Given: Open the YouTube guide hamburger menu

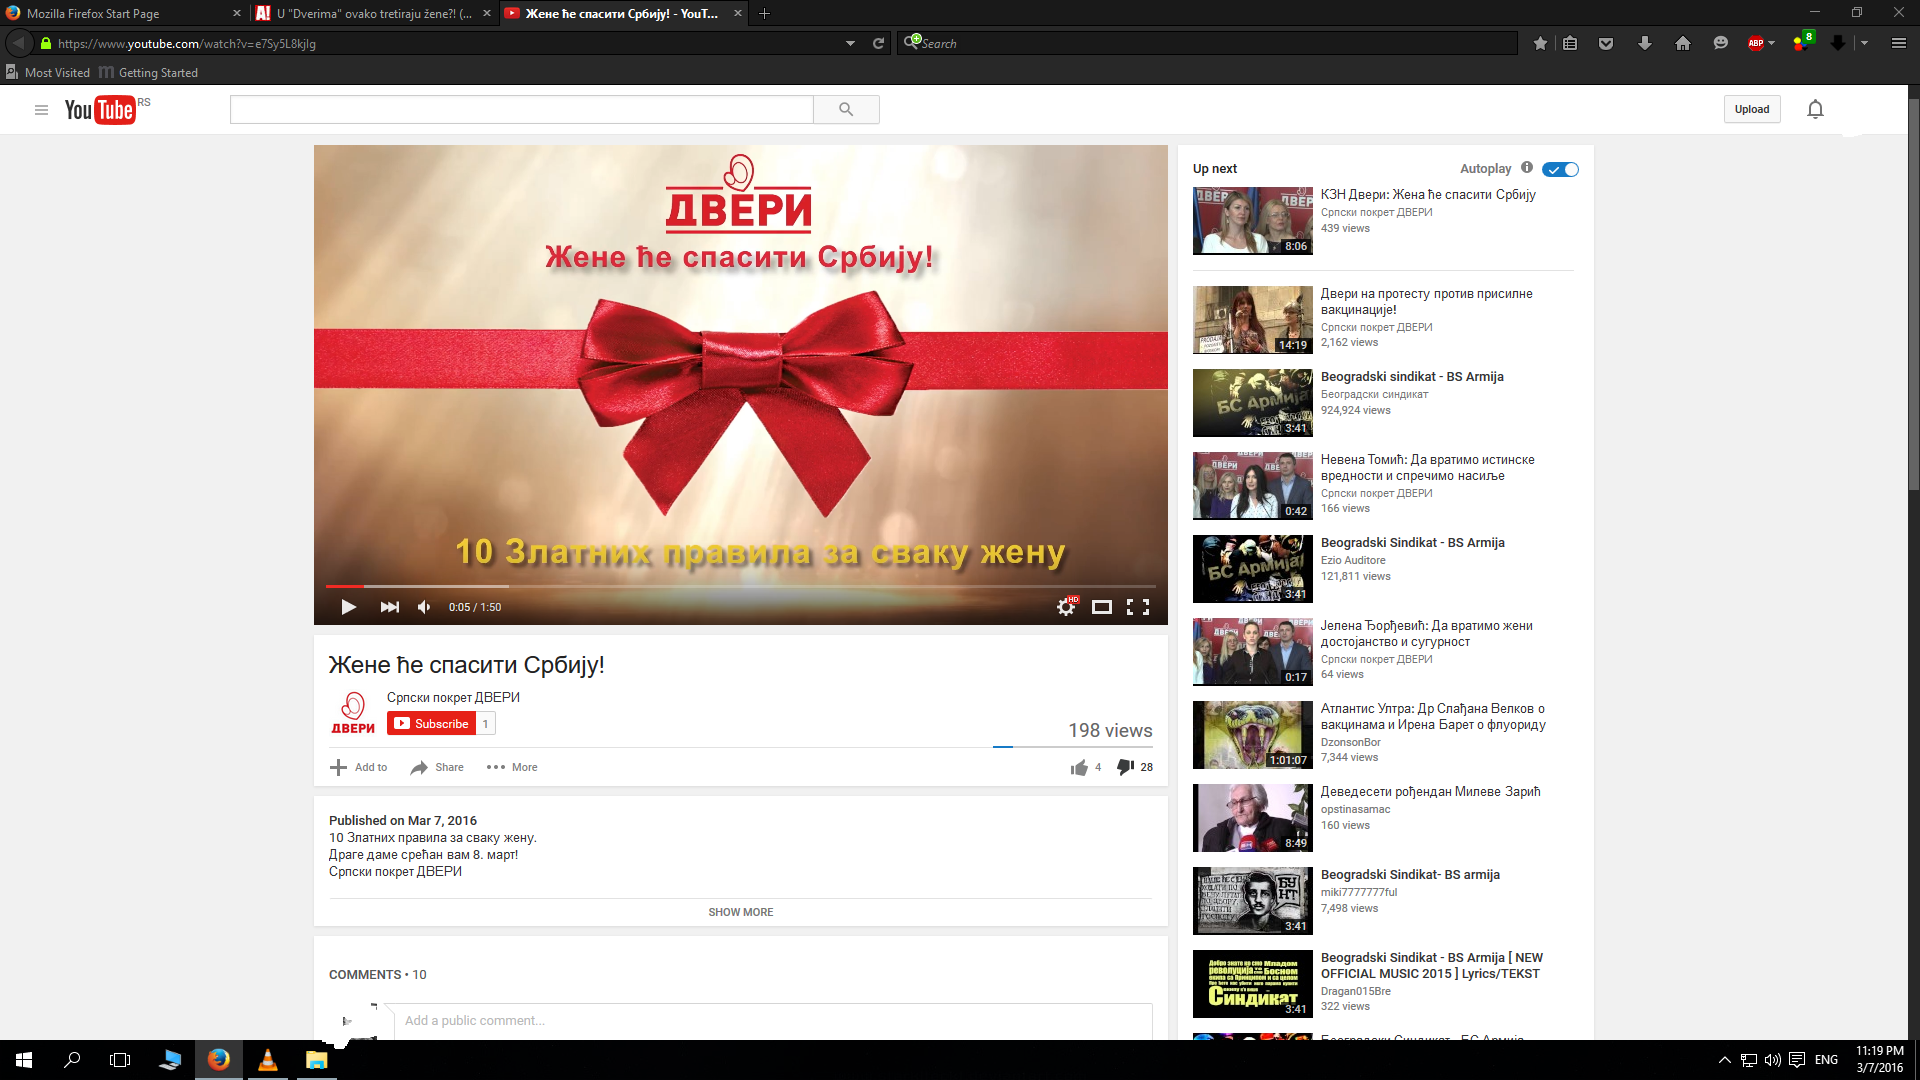Looking at the screenshot, I should 41,110.
